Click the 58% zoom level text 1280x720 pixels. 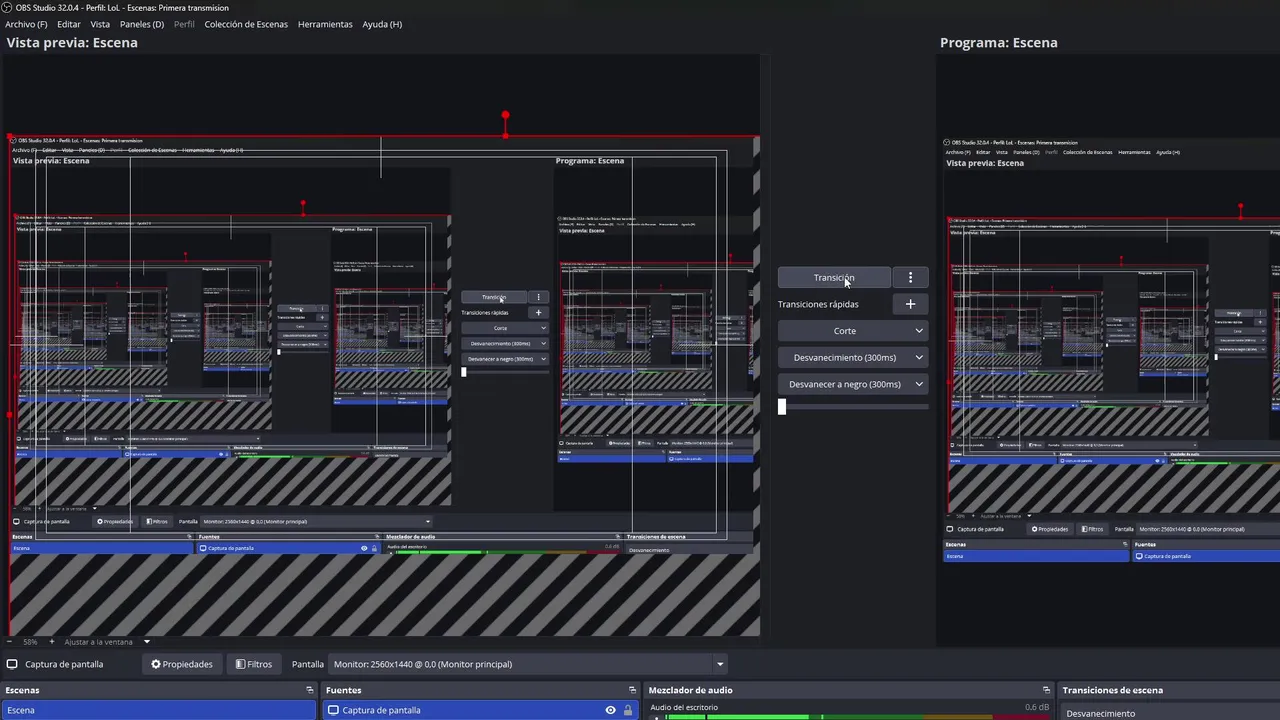click(x=30, y=642)
